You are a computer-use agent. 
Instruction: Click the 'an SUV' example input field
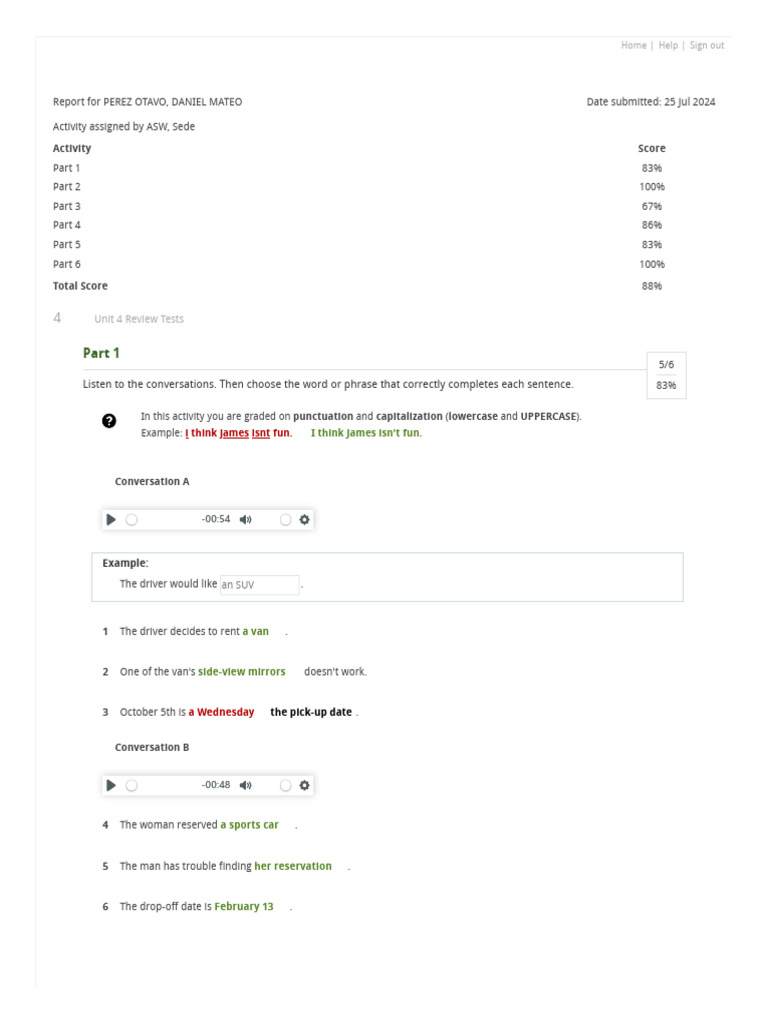click(x=259, y=585)
